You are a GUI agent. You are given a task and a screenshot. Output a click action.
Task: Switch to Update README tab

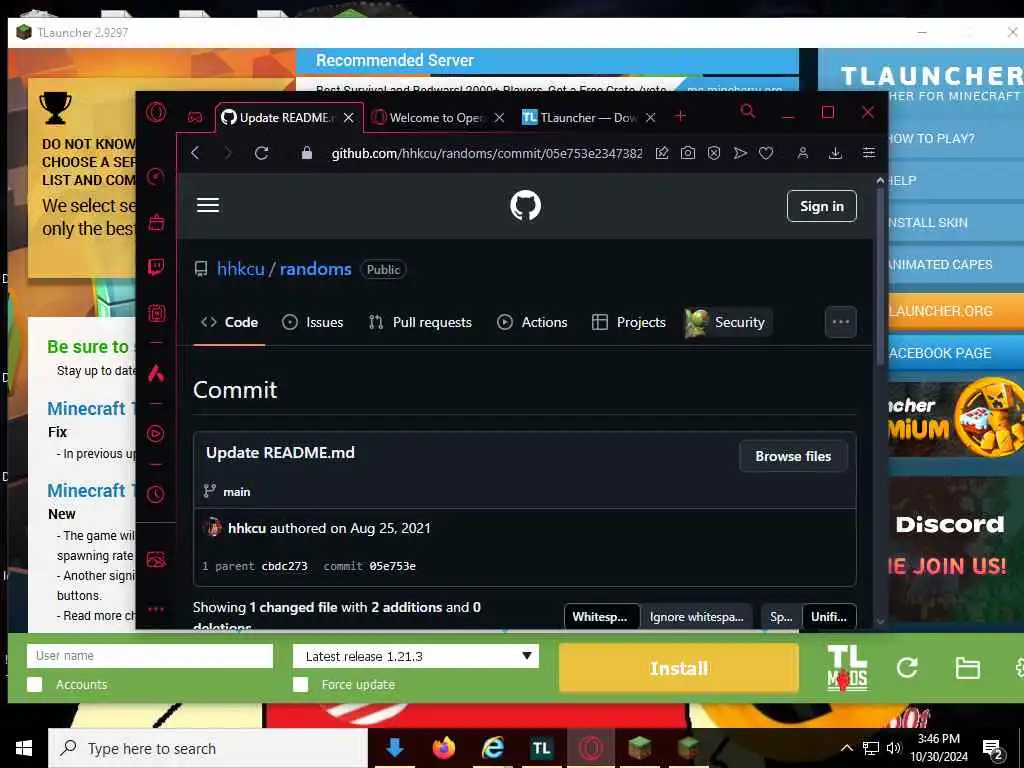290,118
